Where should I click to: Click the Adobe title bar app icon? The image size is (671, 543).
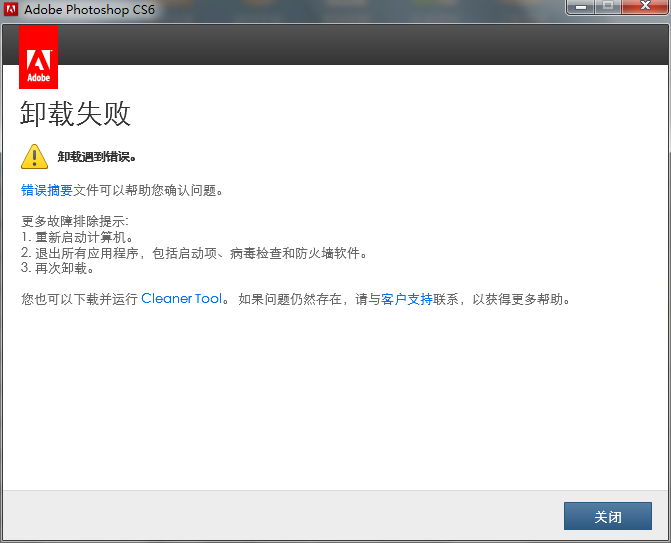11,9
